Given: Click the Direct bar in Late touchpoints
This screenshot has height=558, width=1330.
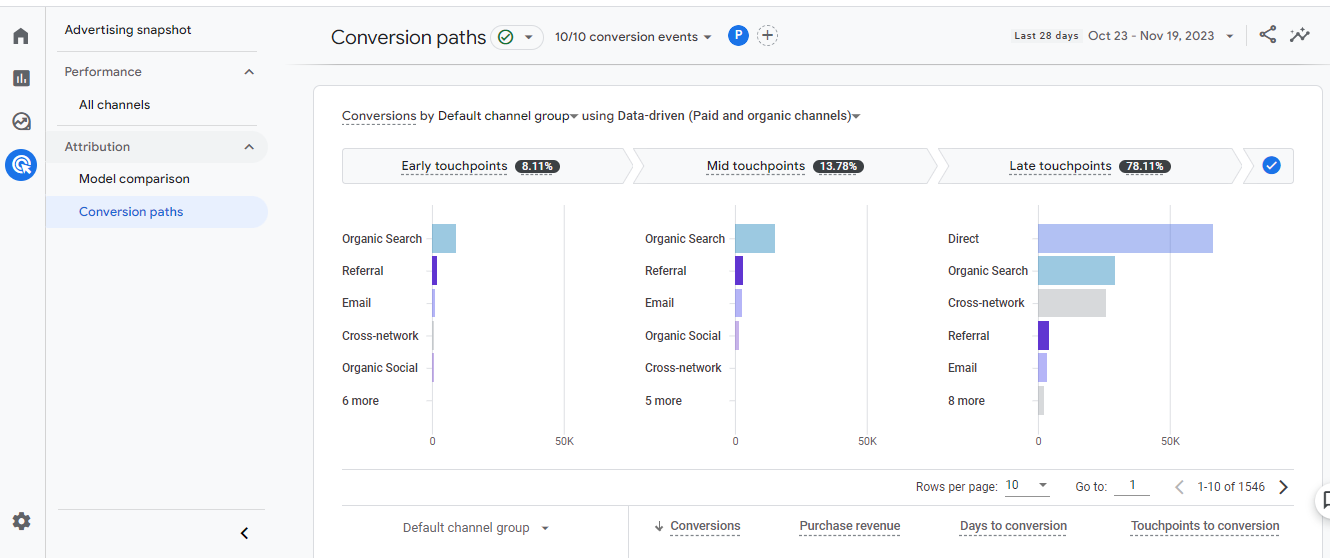Looking at the screenshot, I should click(1125, 239).
